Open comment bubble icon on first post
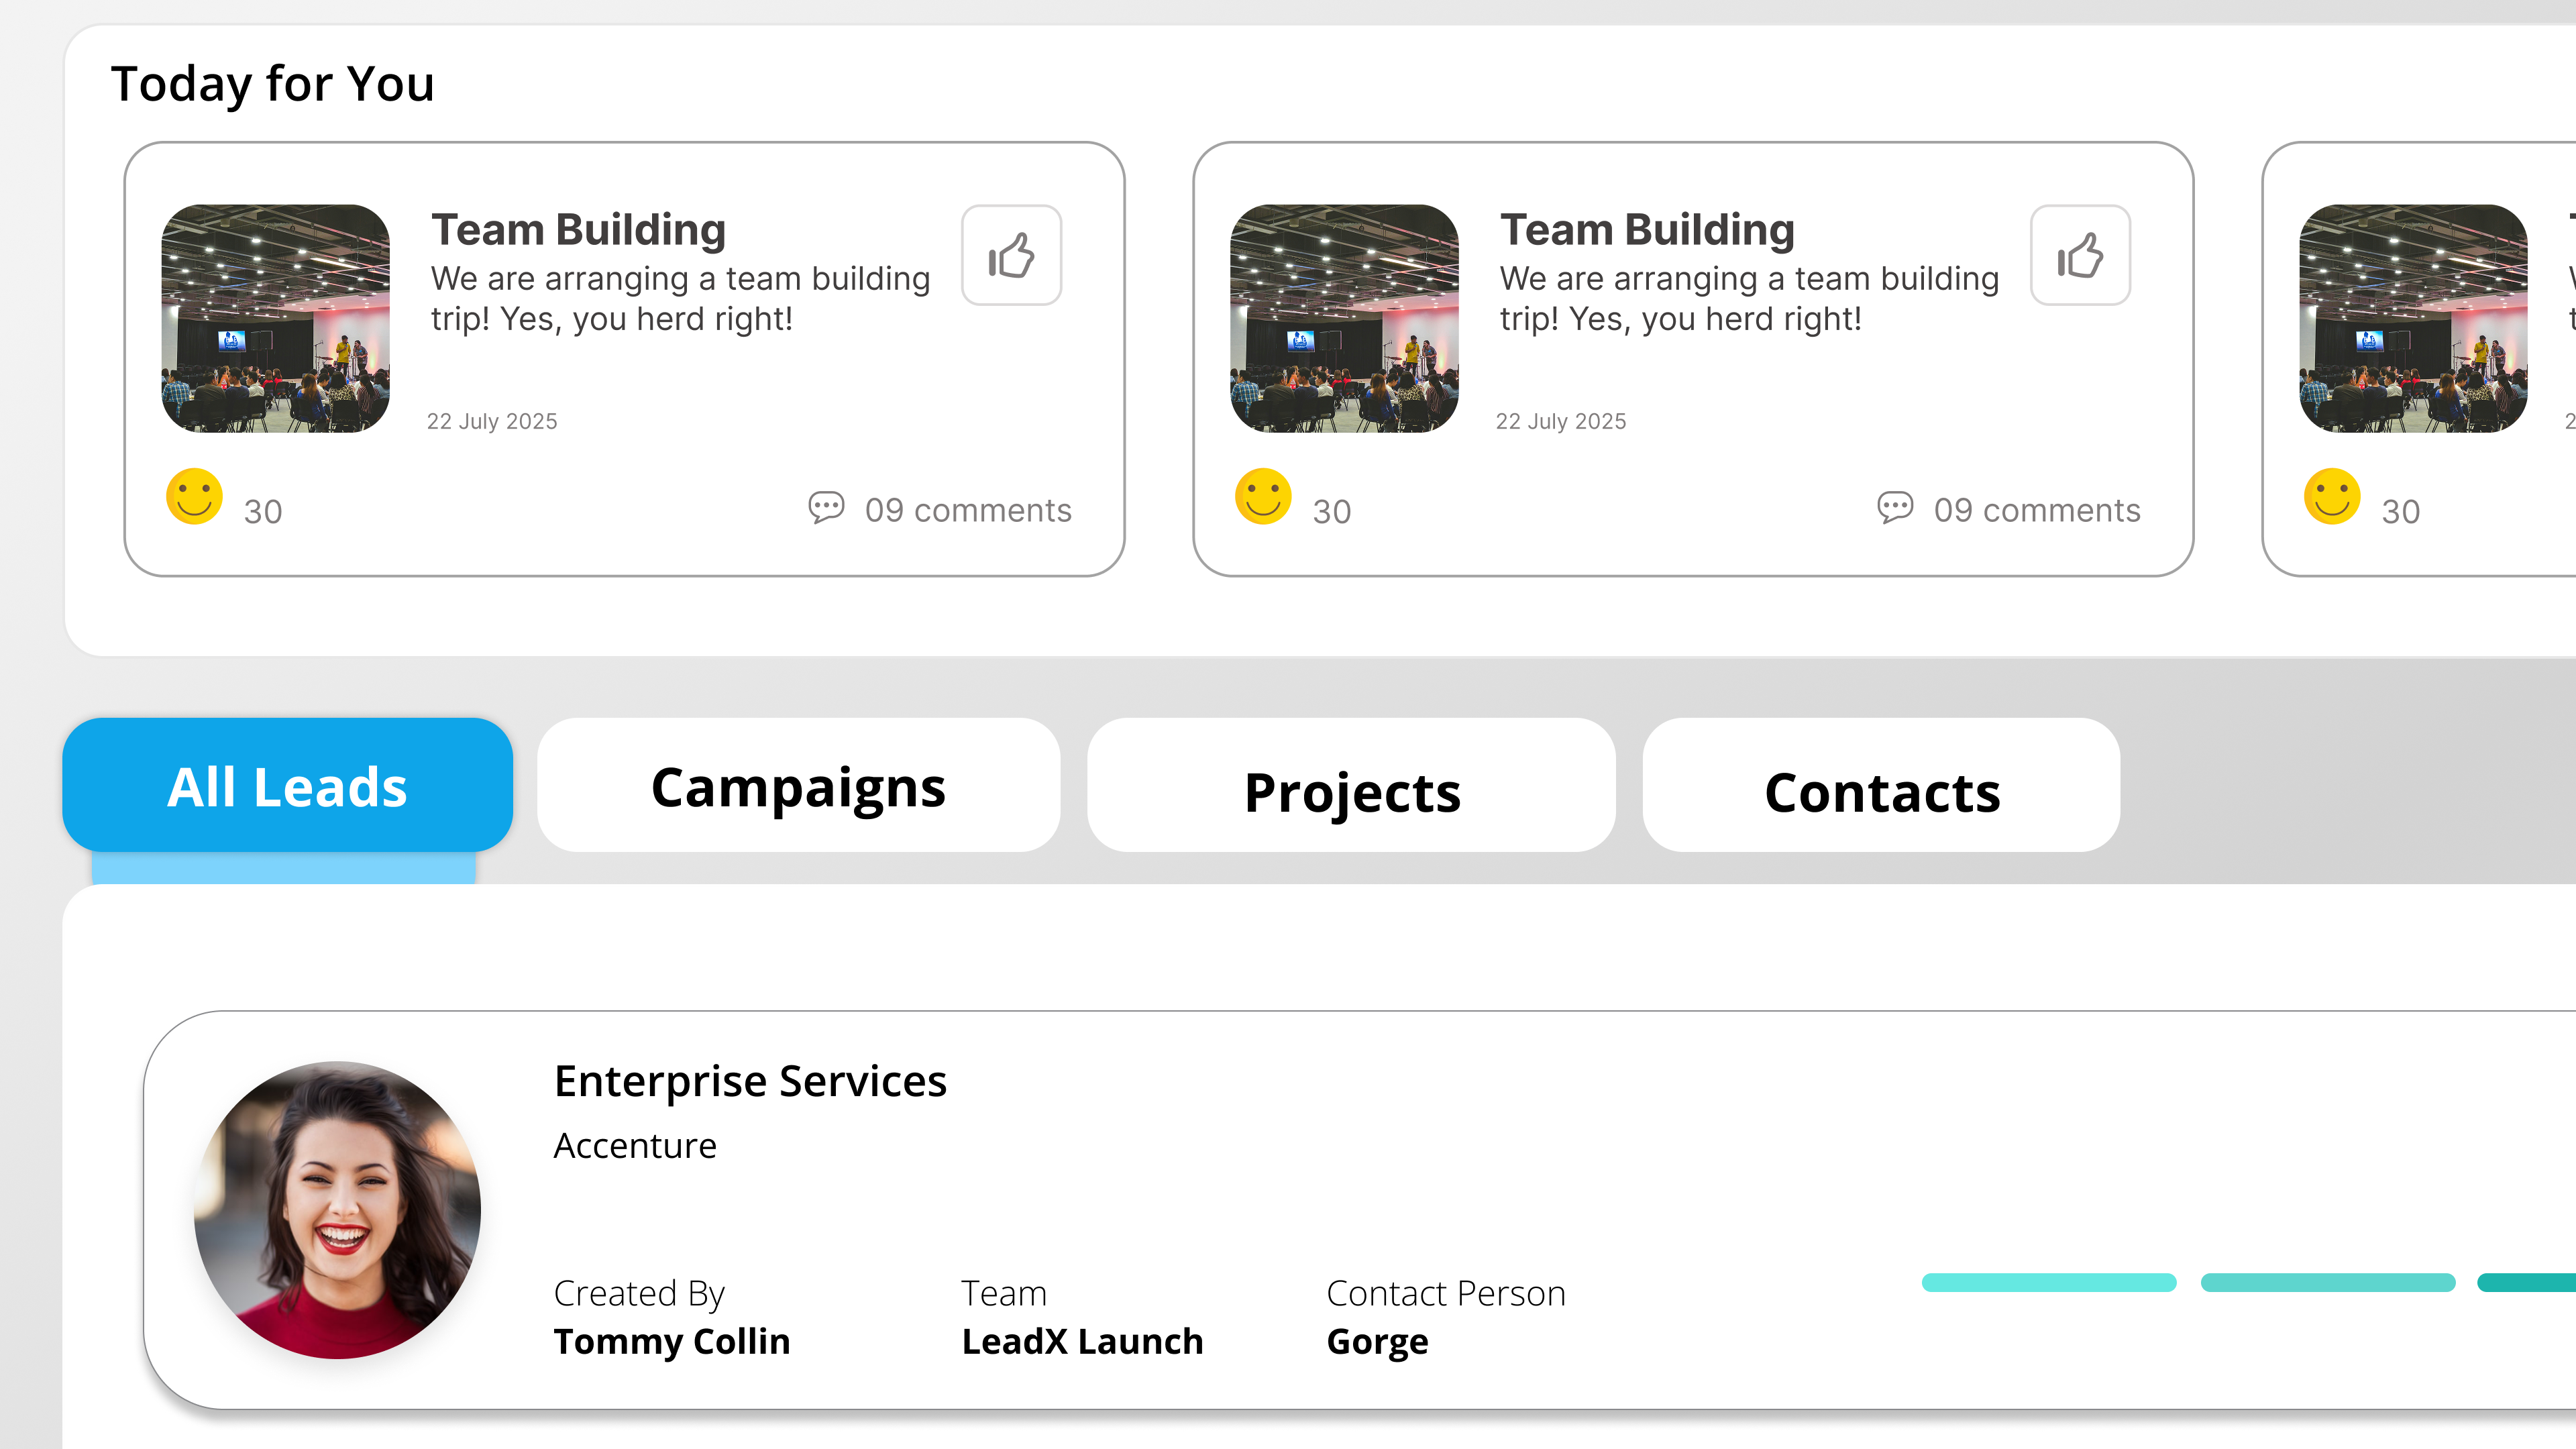This screenshot has height=1449, width=2576. click(826, 508)
